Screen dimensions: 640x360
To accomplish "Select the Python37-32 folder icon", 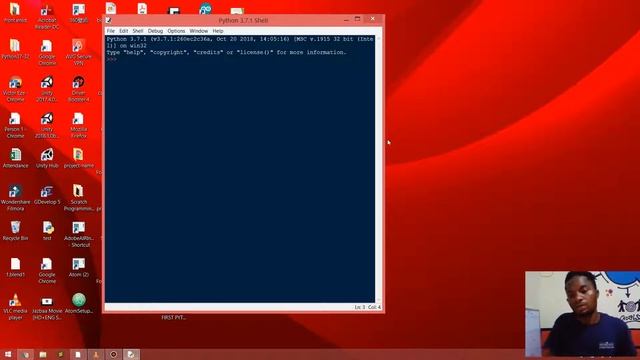I will pyautogui.click(x=15, y=49).
